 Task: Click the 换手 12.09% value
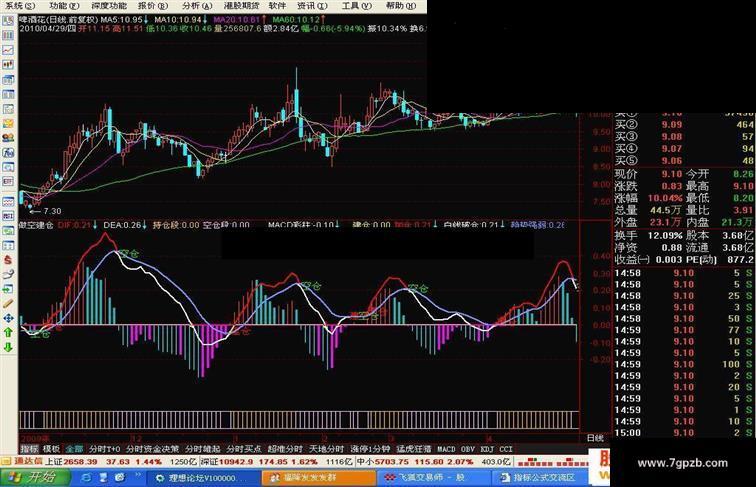665,236
